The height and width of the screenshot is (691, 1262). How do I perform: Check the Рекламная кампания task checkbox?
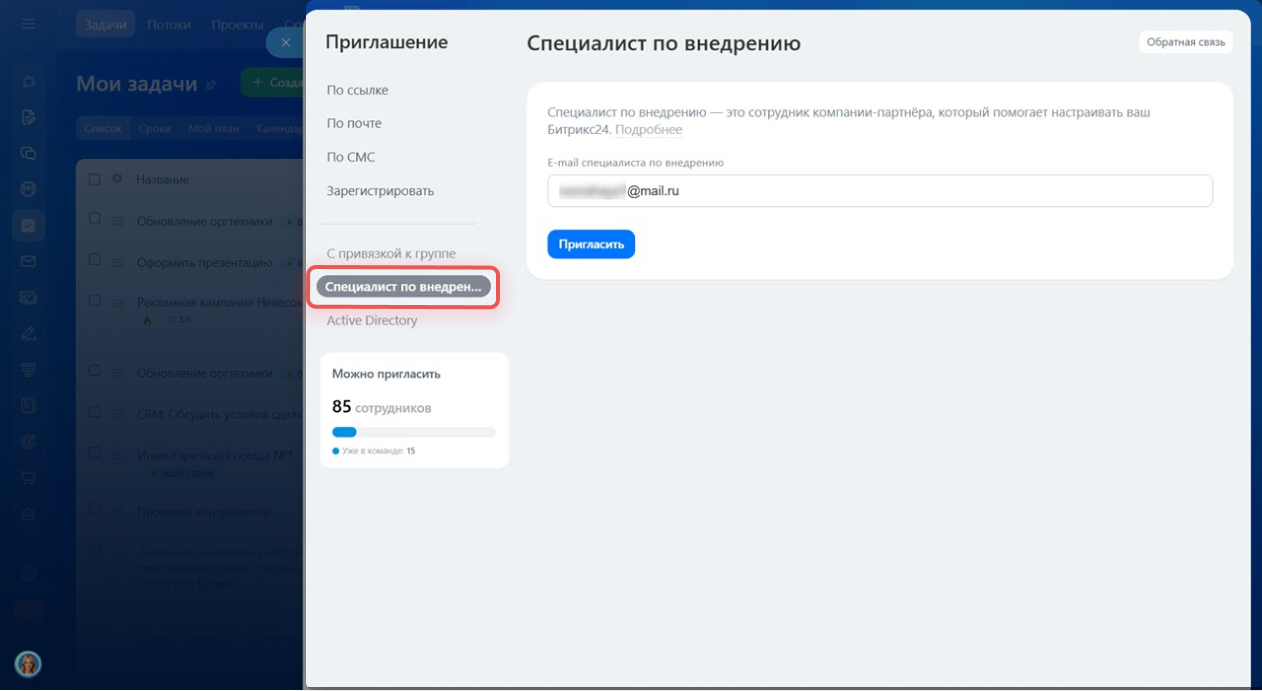95,301
